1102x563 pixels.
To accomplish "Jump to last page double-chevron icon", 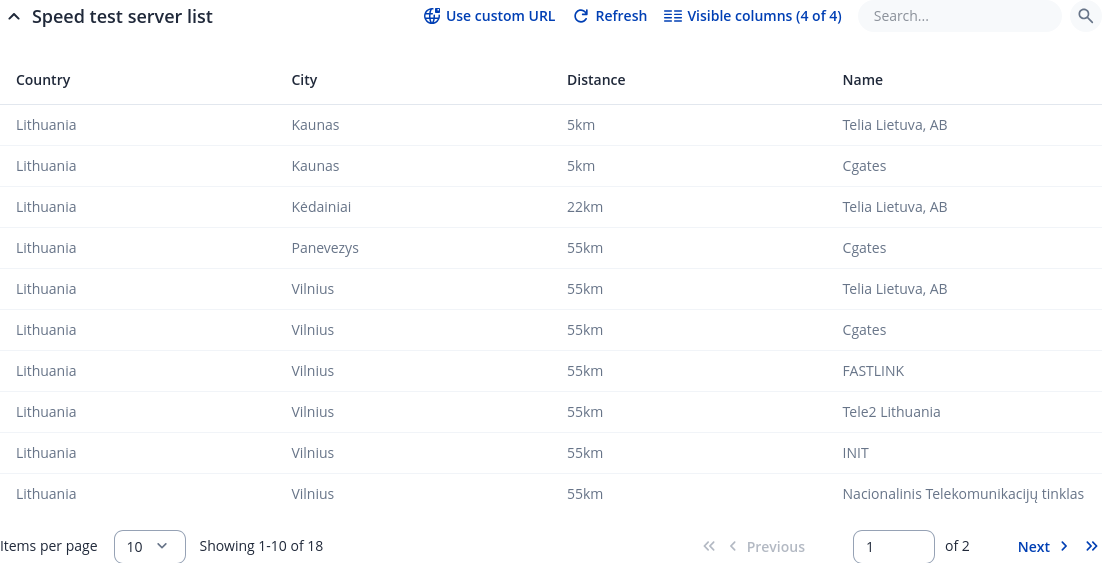I will click(x=1091, y=546).
